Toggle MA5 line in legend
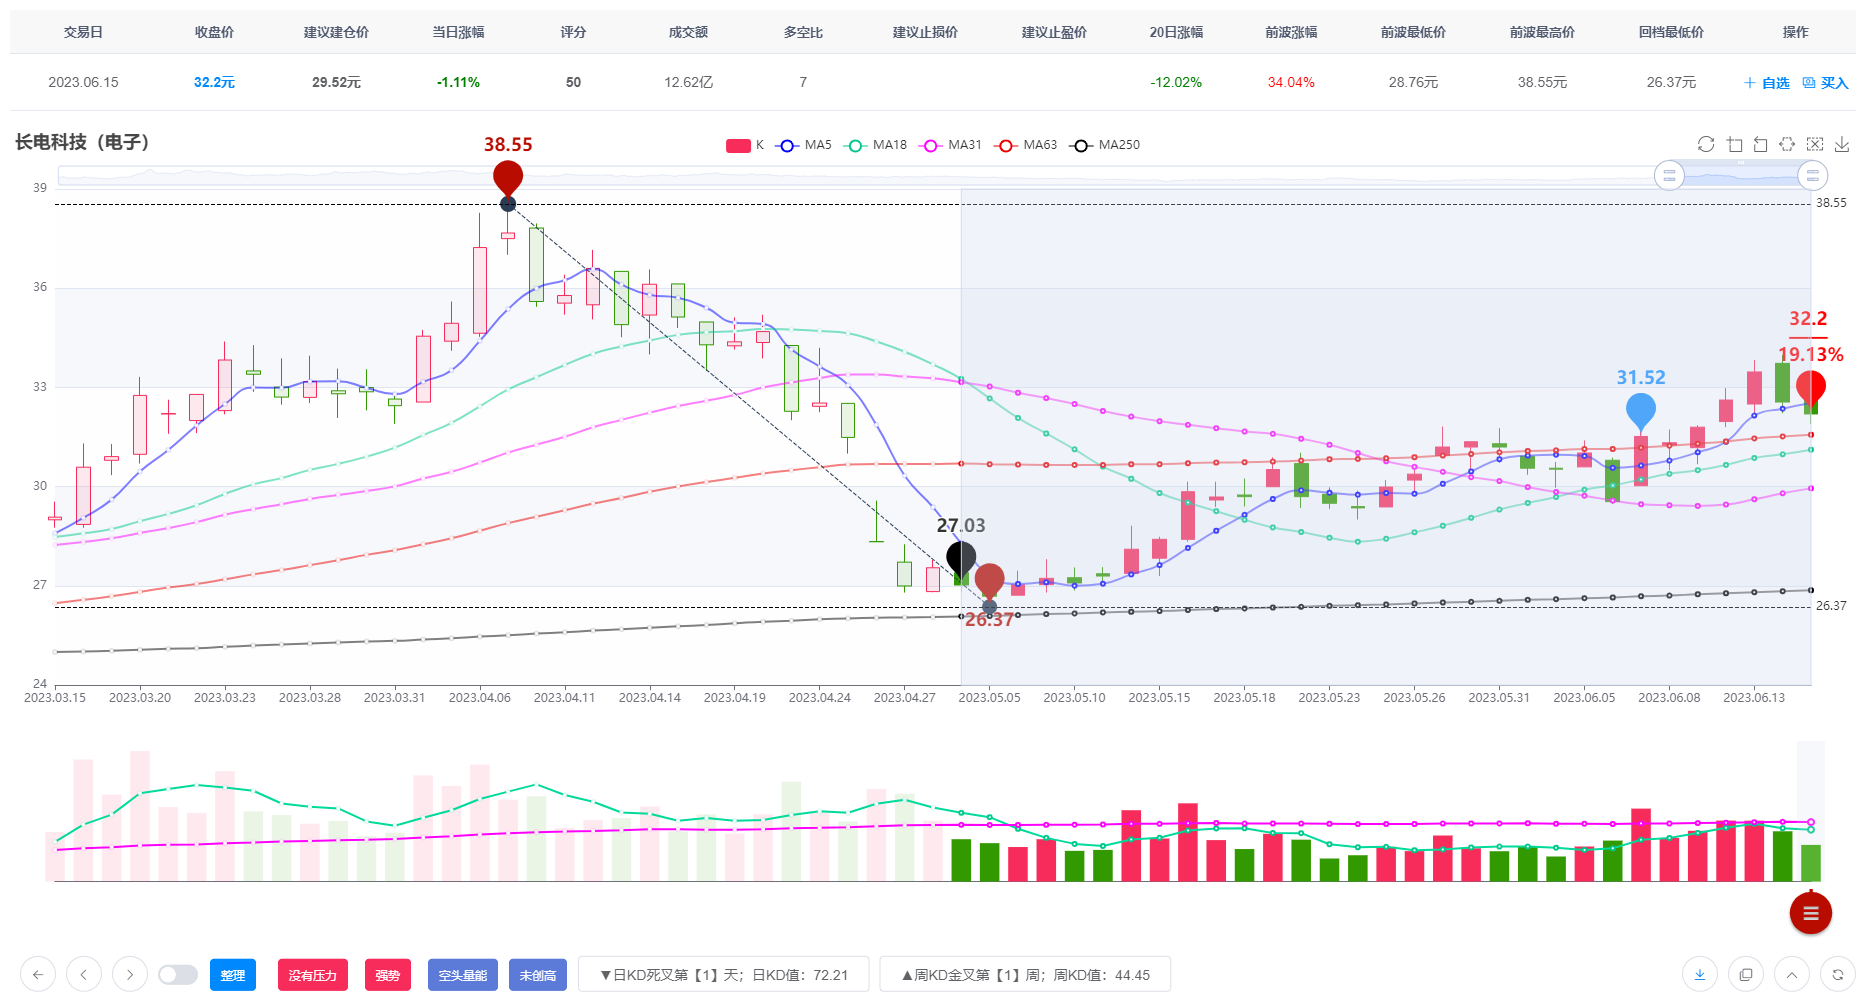This screenshot has width=1866, height=996. [x=805, y=145]
